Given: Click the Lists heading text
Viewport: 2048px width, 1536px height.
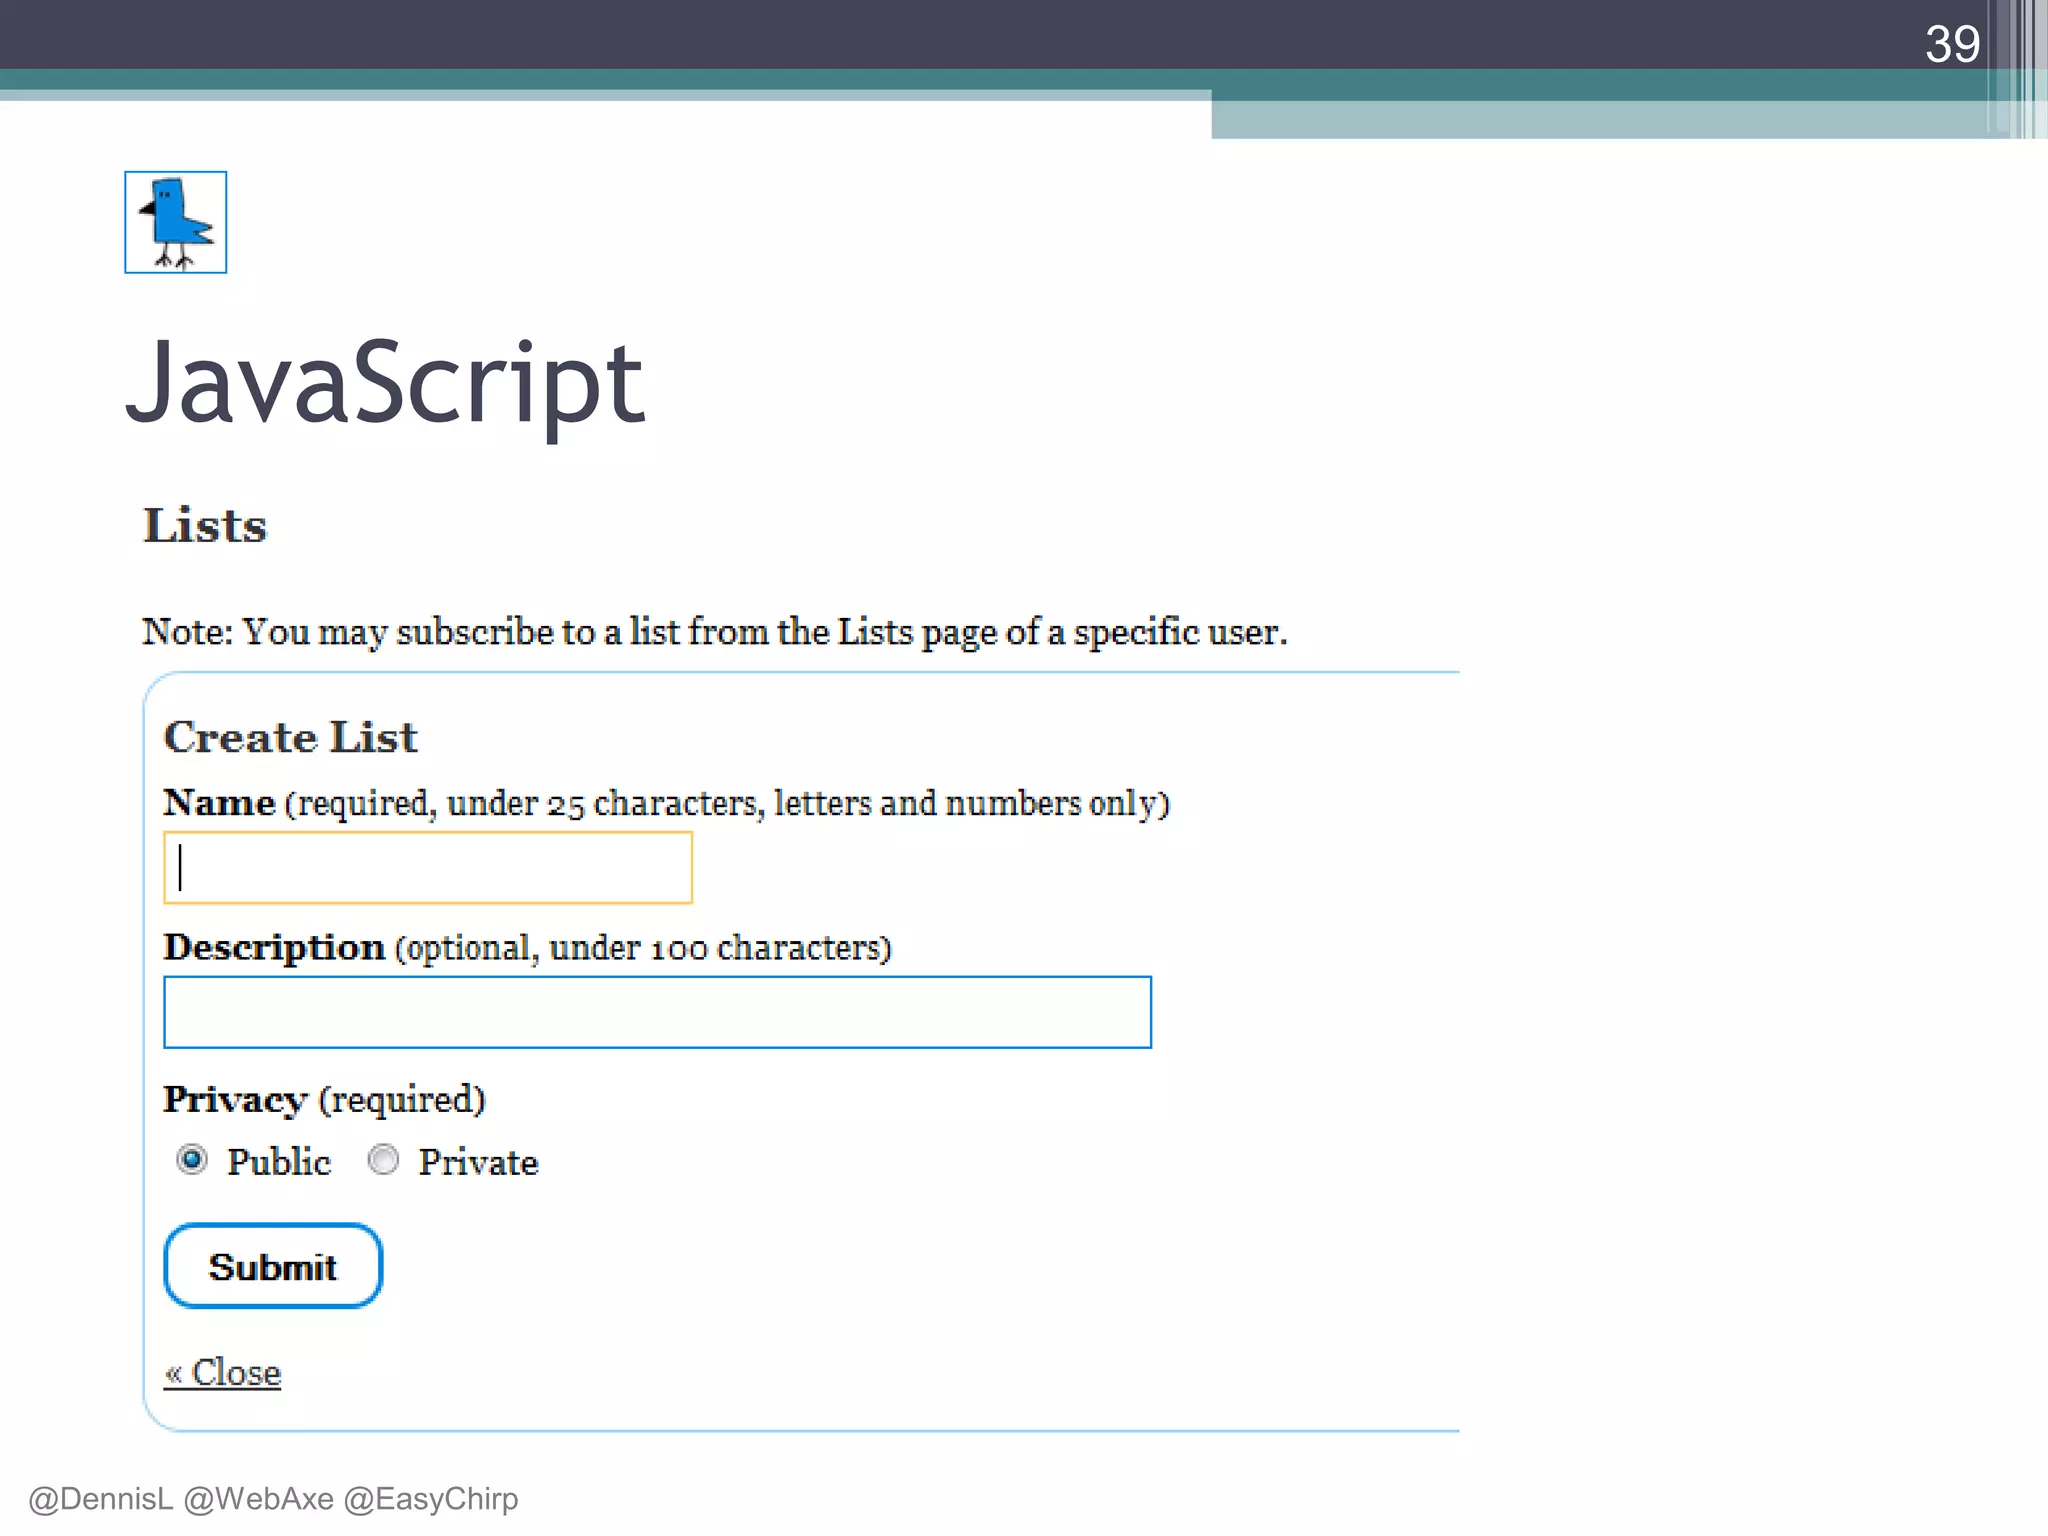Looking at the screenshot, I should tap(205, 526).
